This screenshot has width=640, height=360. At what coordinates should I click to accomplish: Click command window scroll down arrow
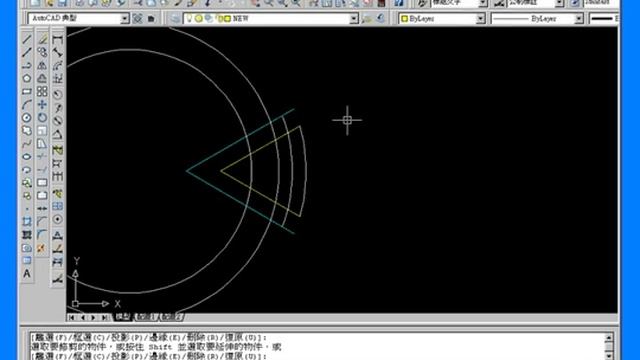tap(608, 356)
